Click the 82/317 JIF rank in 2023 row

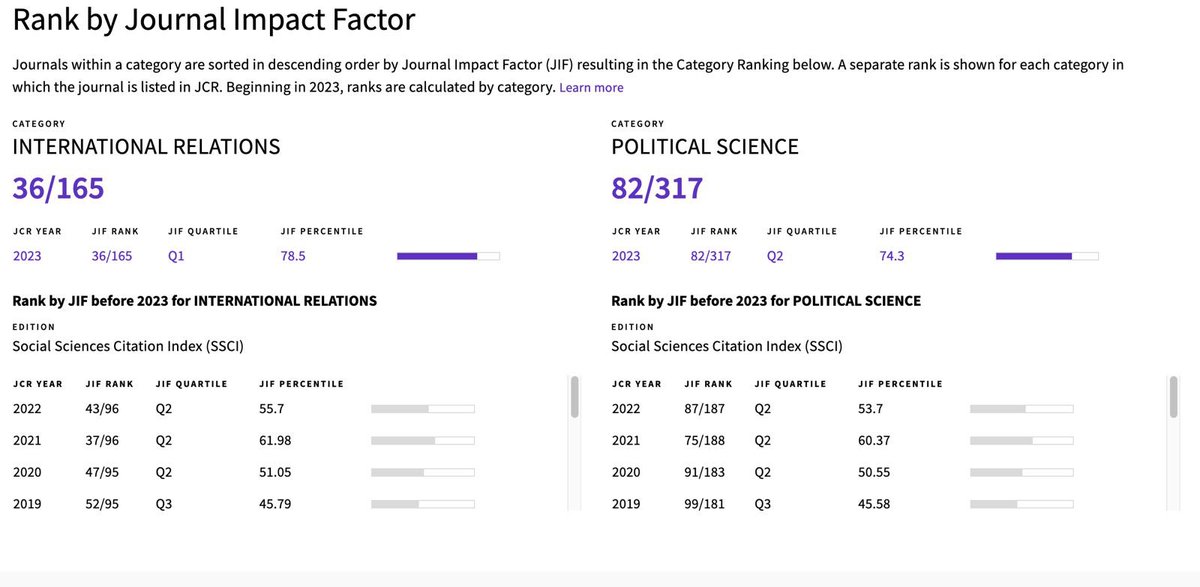coord(711,256)
